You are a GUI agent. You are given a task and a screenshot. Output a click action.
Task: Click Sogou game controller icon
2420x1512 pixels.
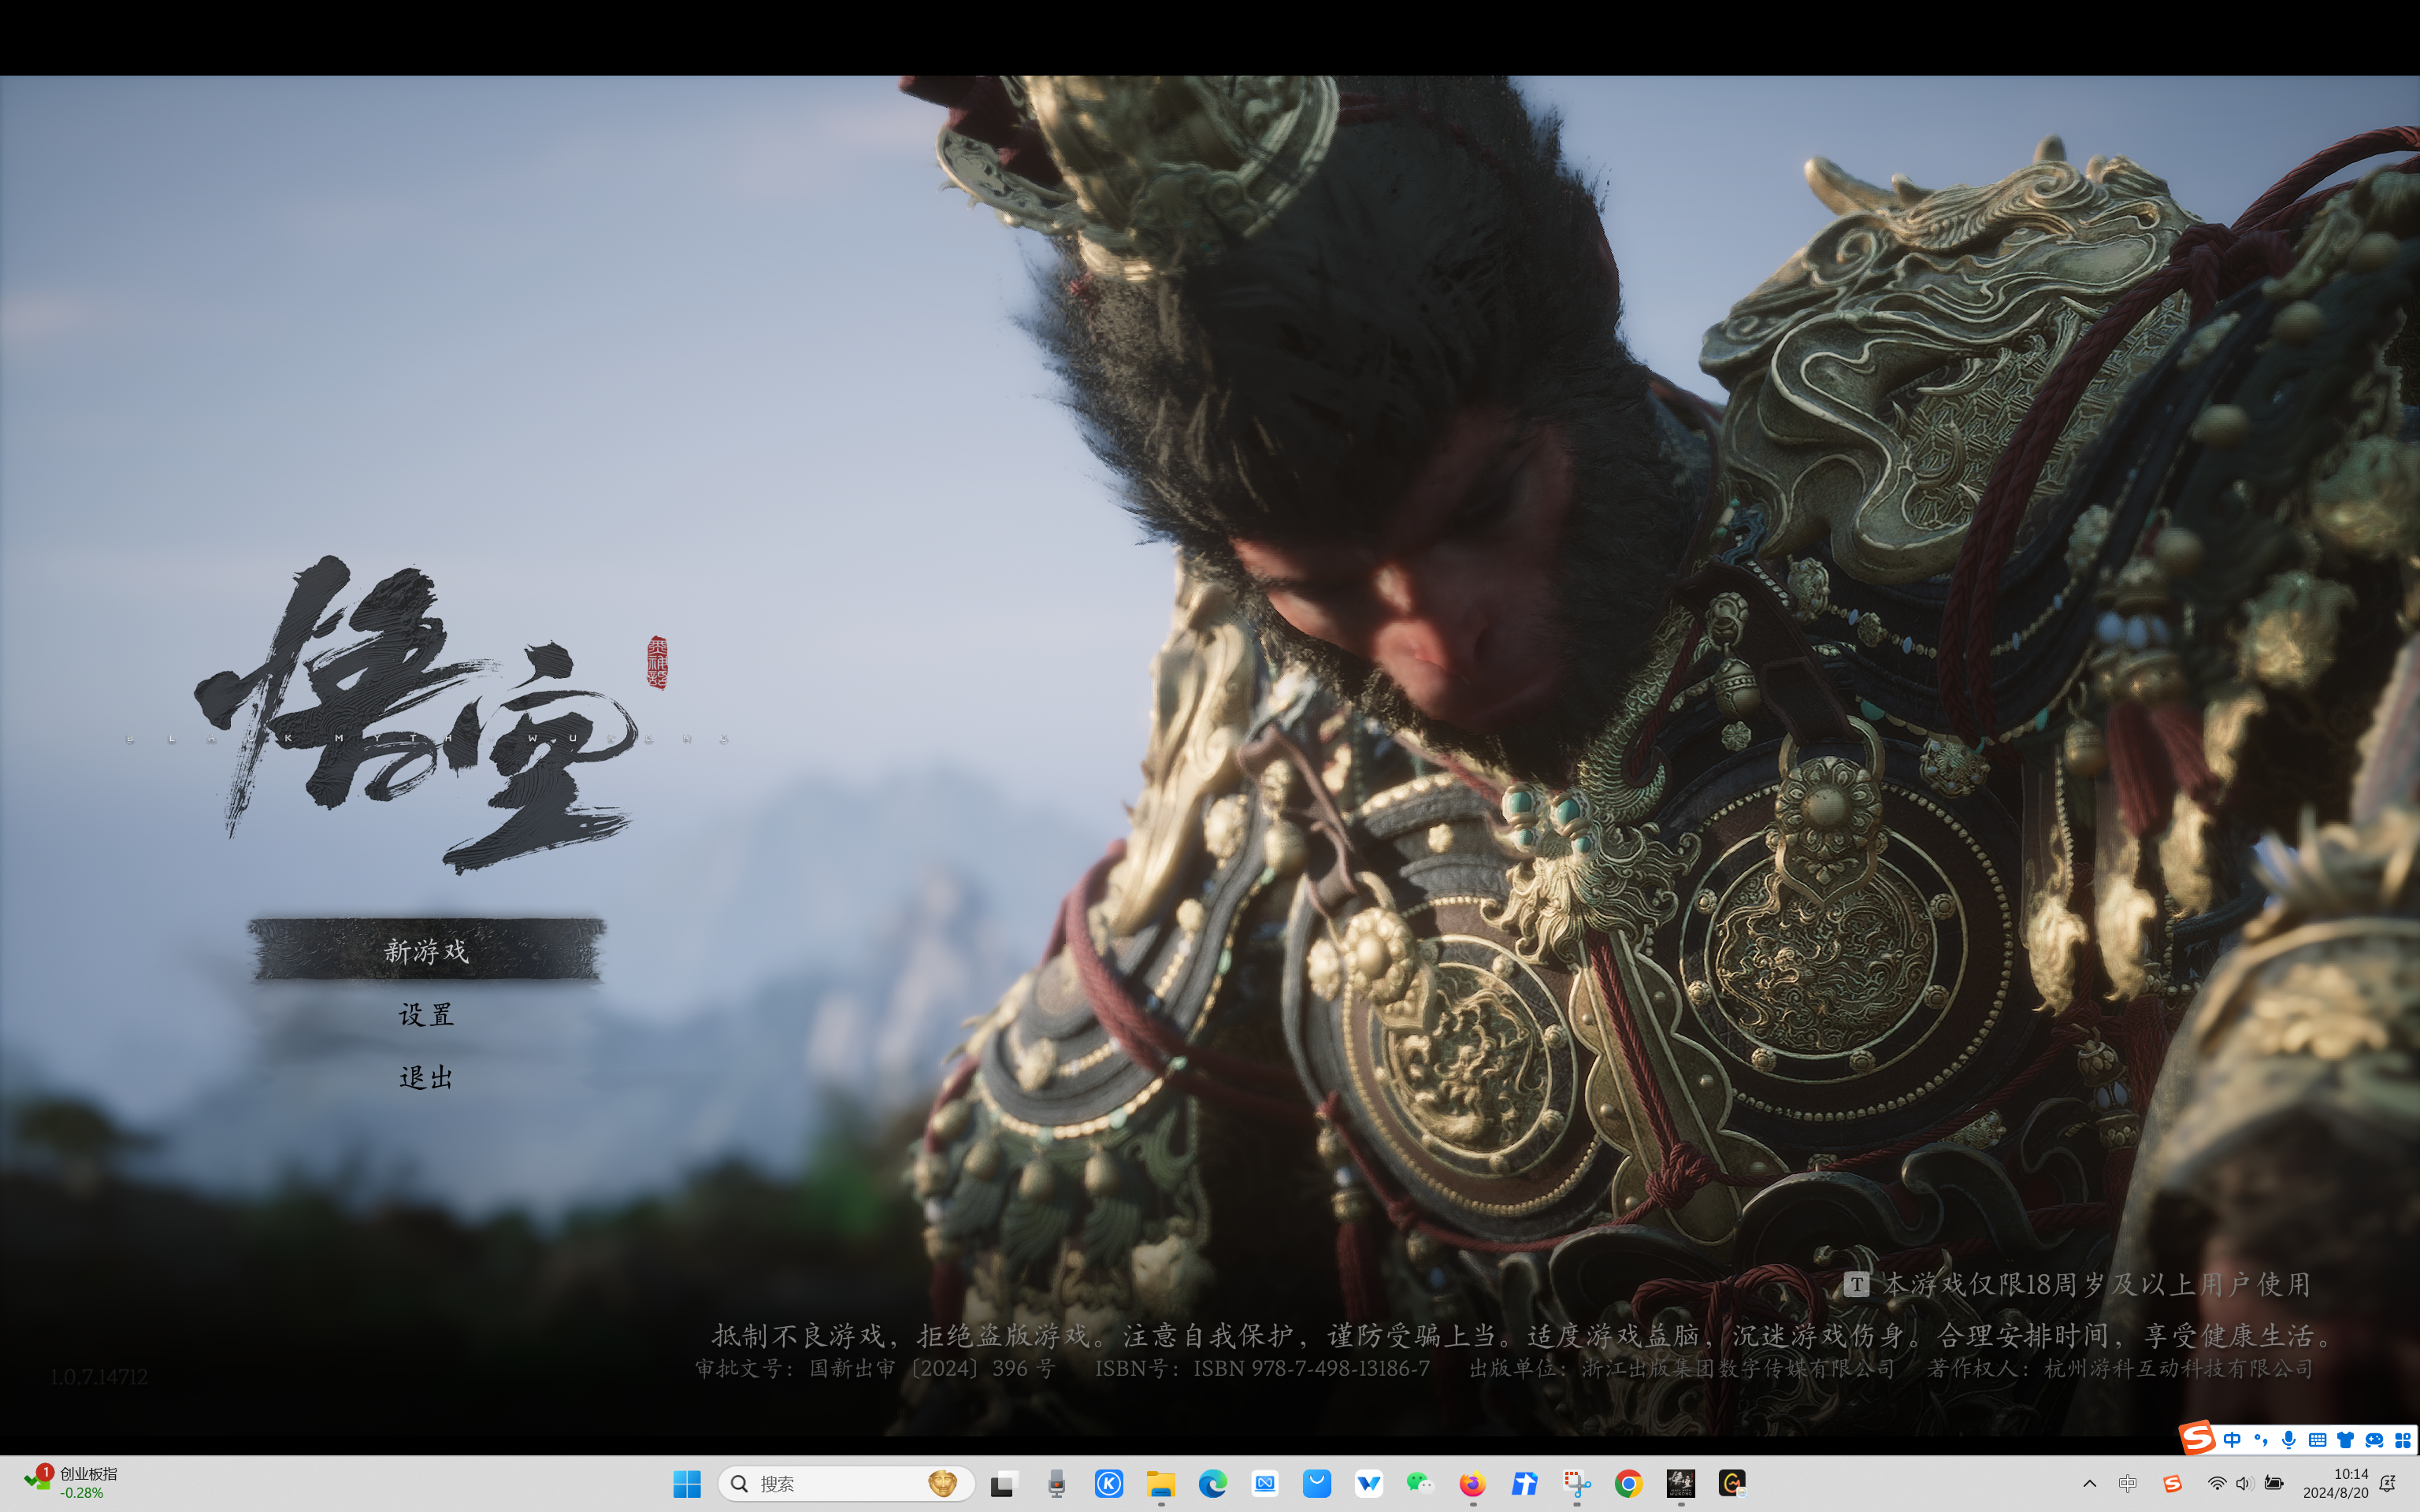pos(2374,1440)
